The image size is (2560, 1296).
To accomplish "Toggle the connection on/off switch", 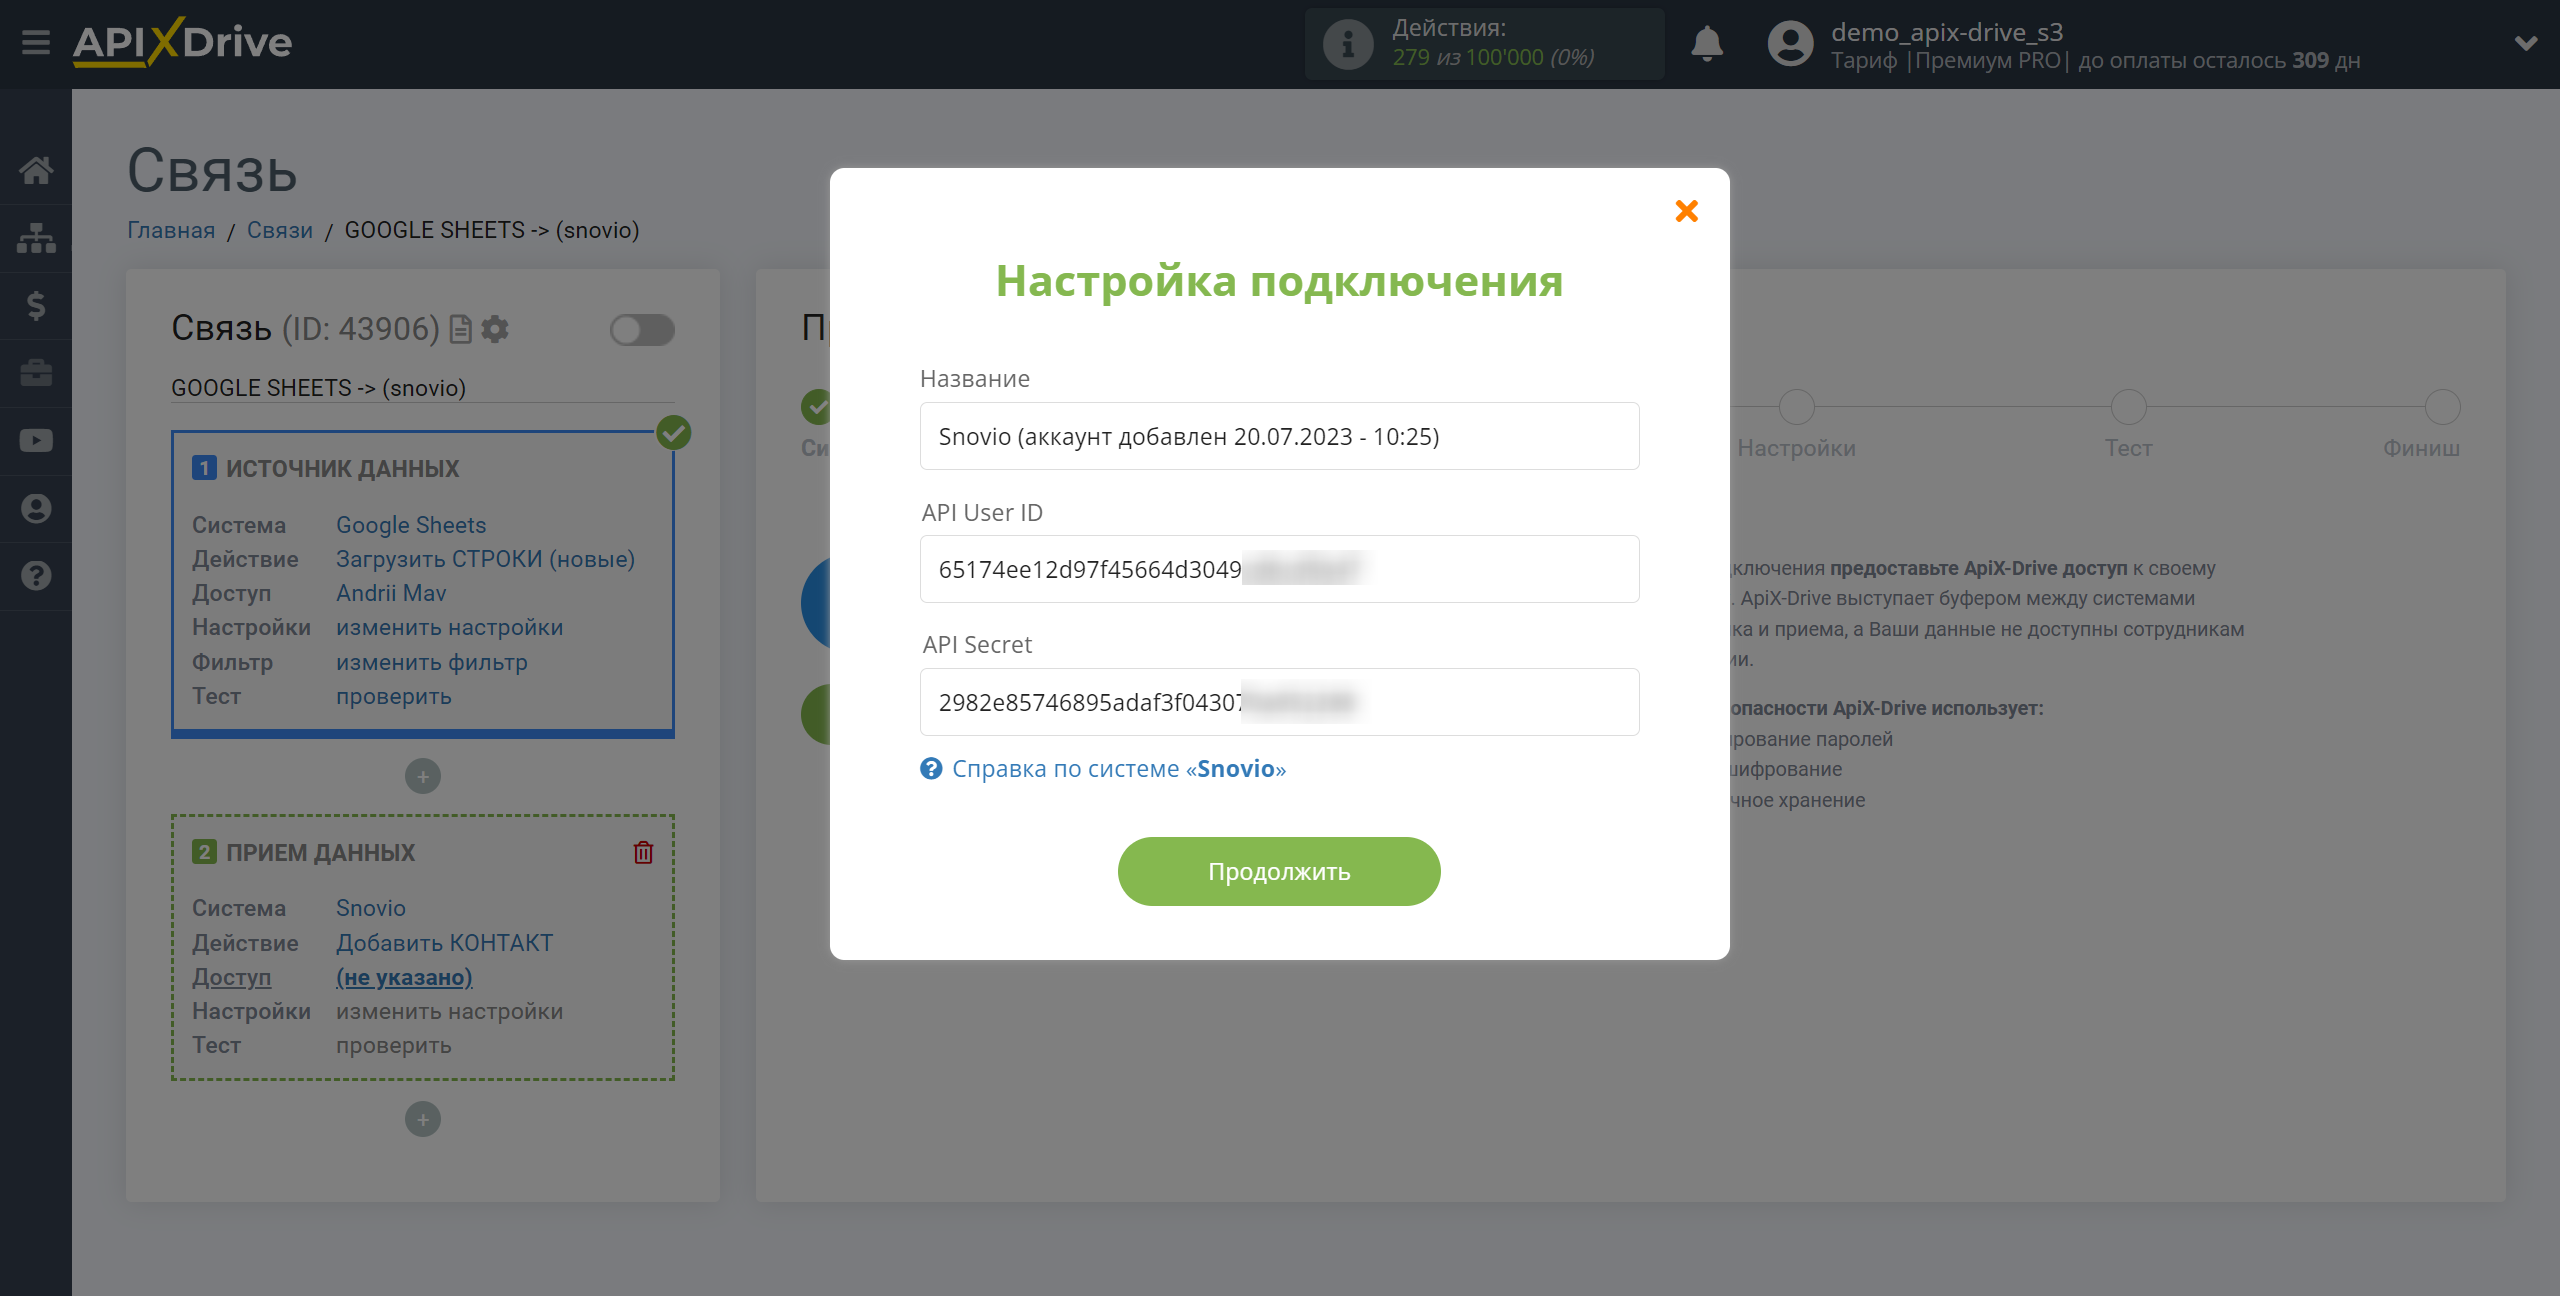I will point(642,330).
